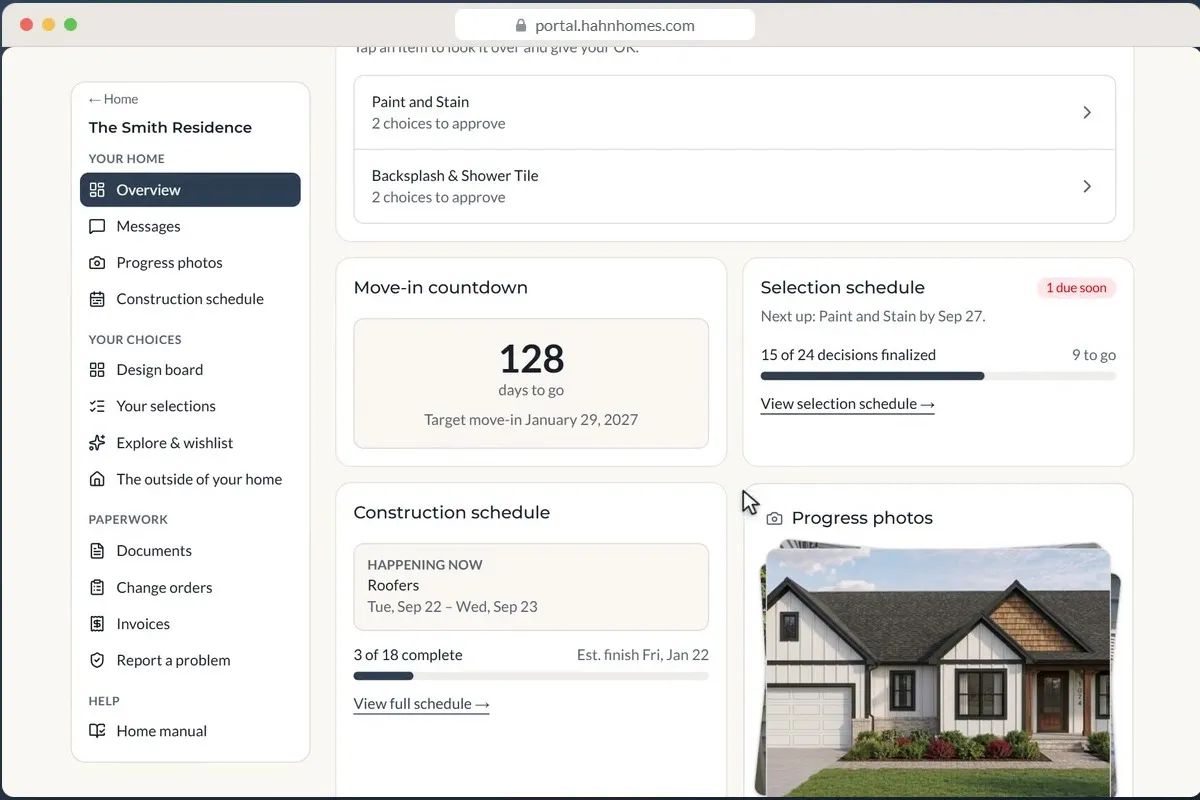Expand the Paint and Stain row chevron
The image size is (1200, 800).
(x=1087, y=113)
